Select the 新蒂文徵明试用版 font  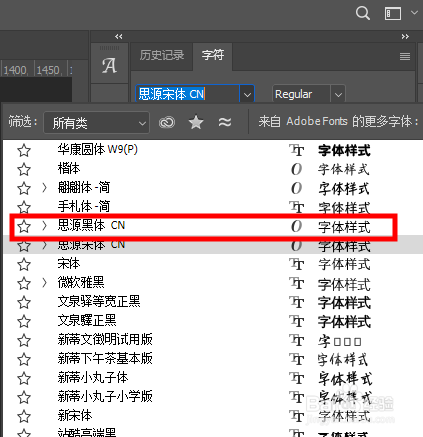pyautogui.click(x=105, y=339)
